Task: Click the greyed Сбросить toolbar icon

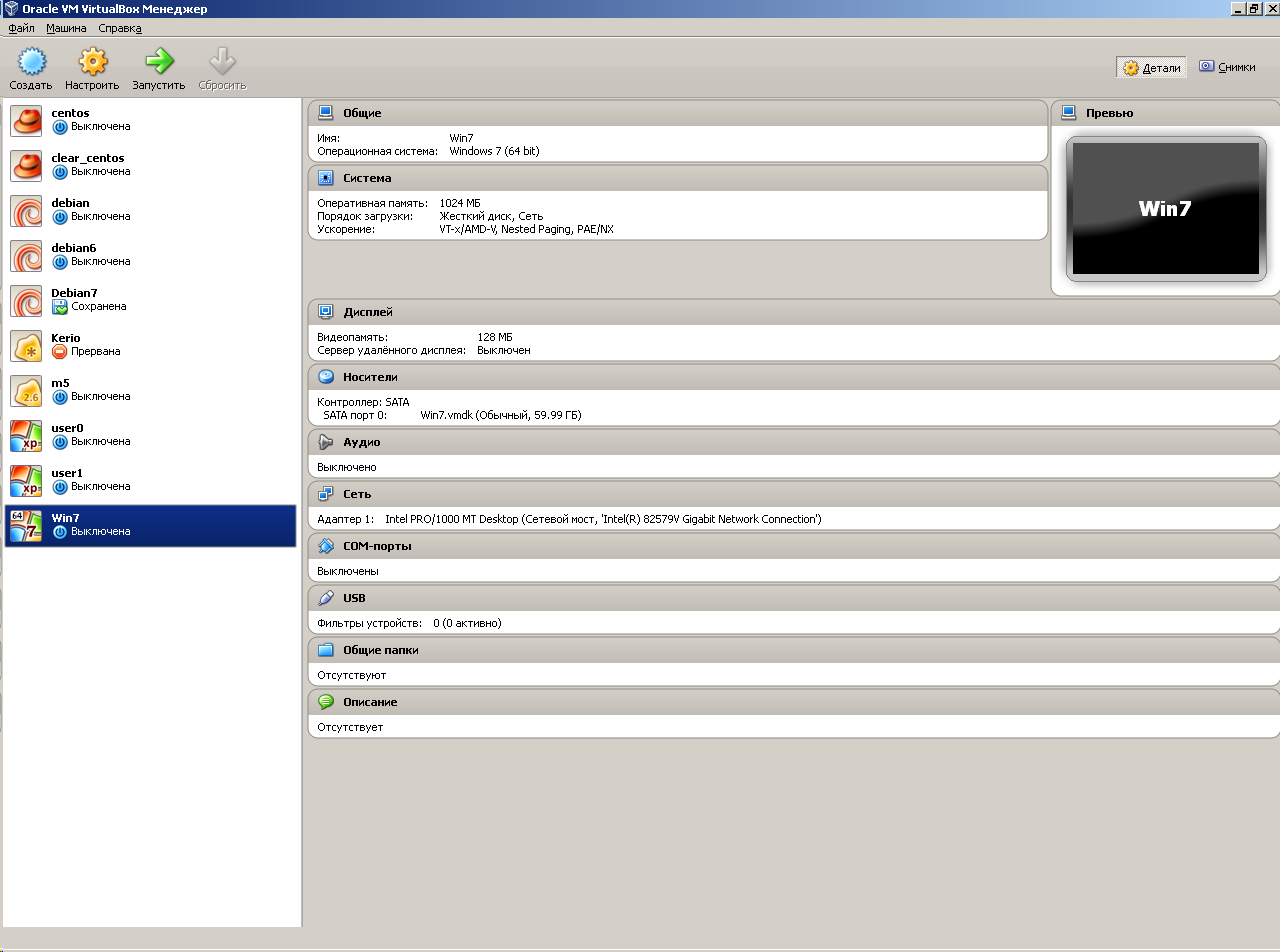Action: point(222,62)
